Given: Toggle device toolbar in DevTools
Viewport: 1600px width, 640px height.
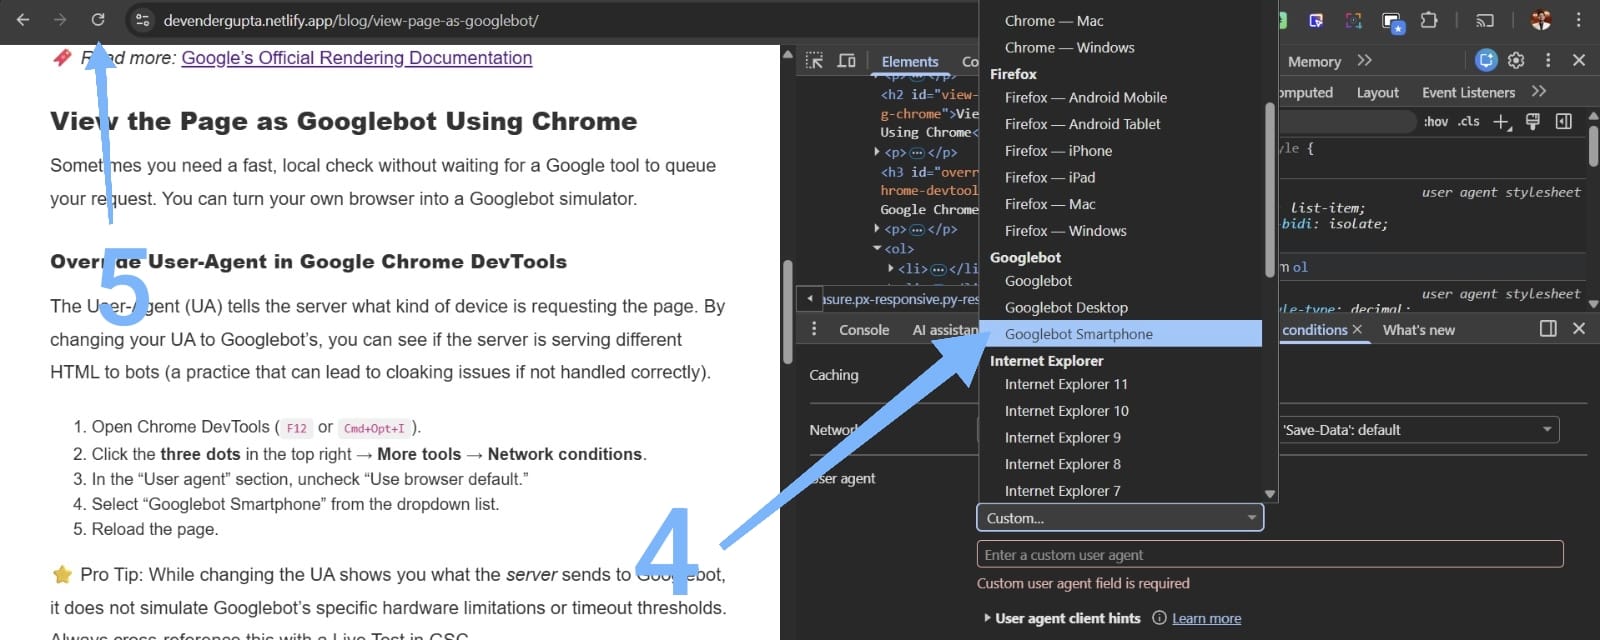Looking at the screenshot, I should tap(846, 61).
